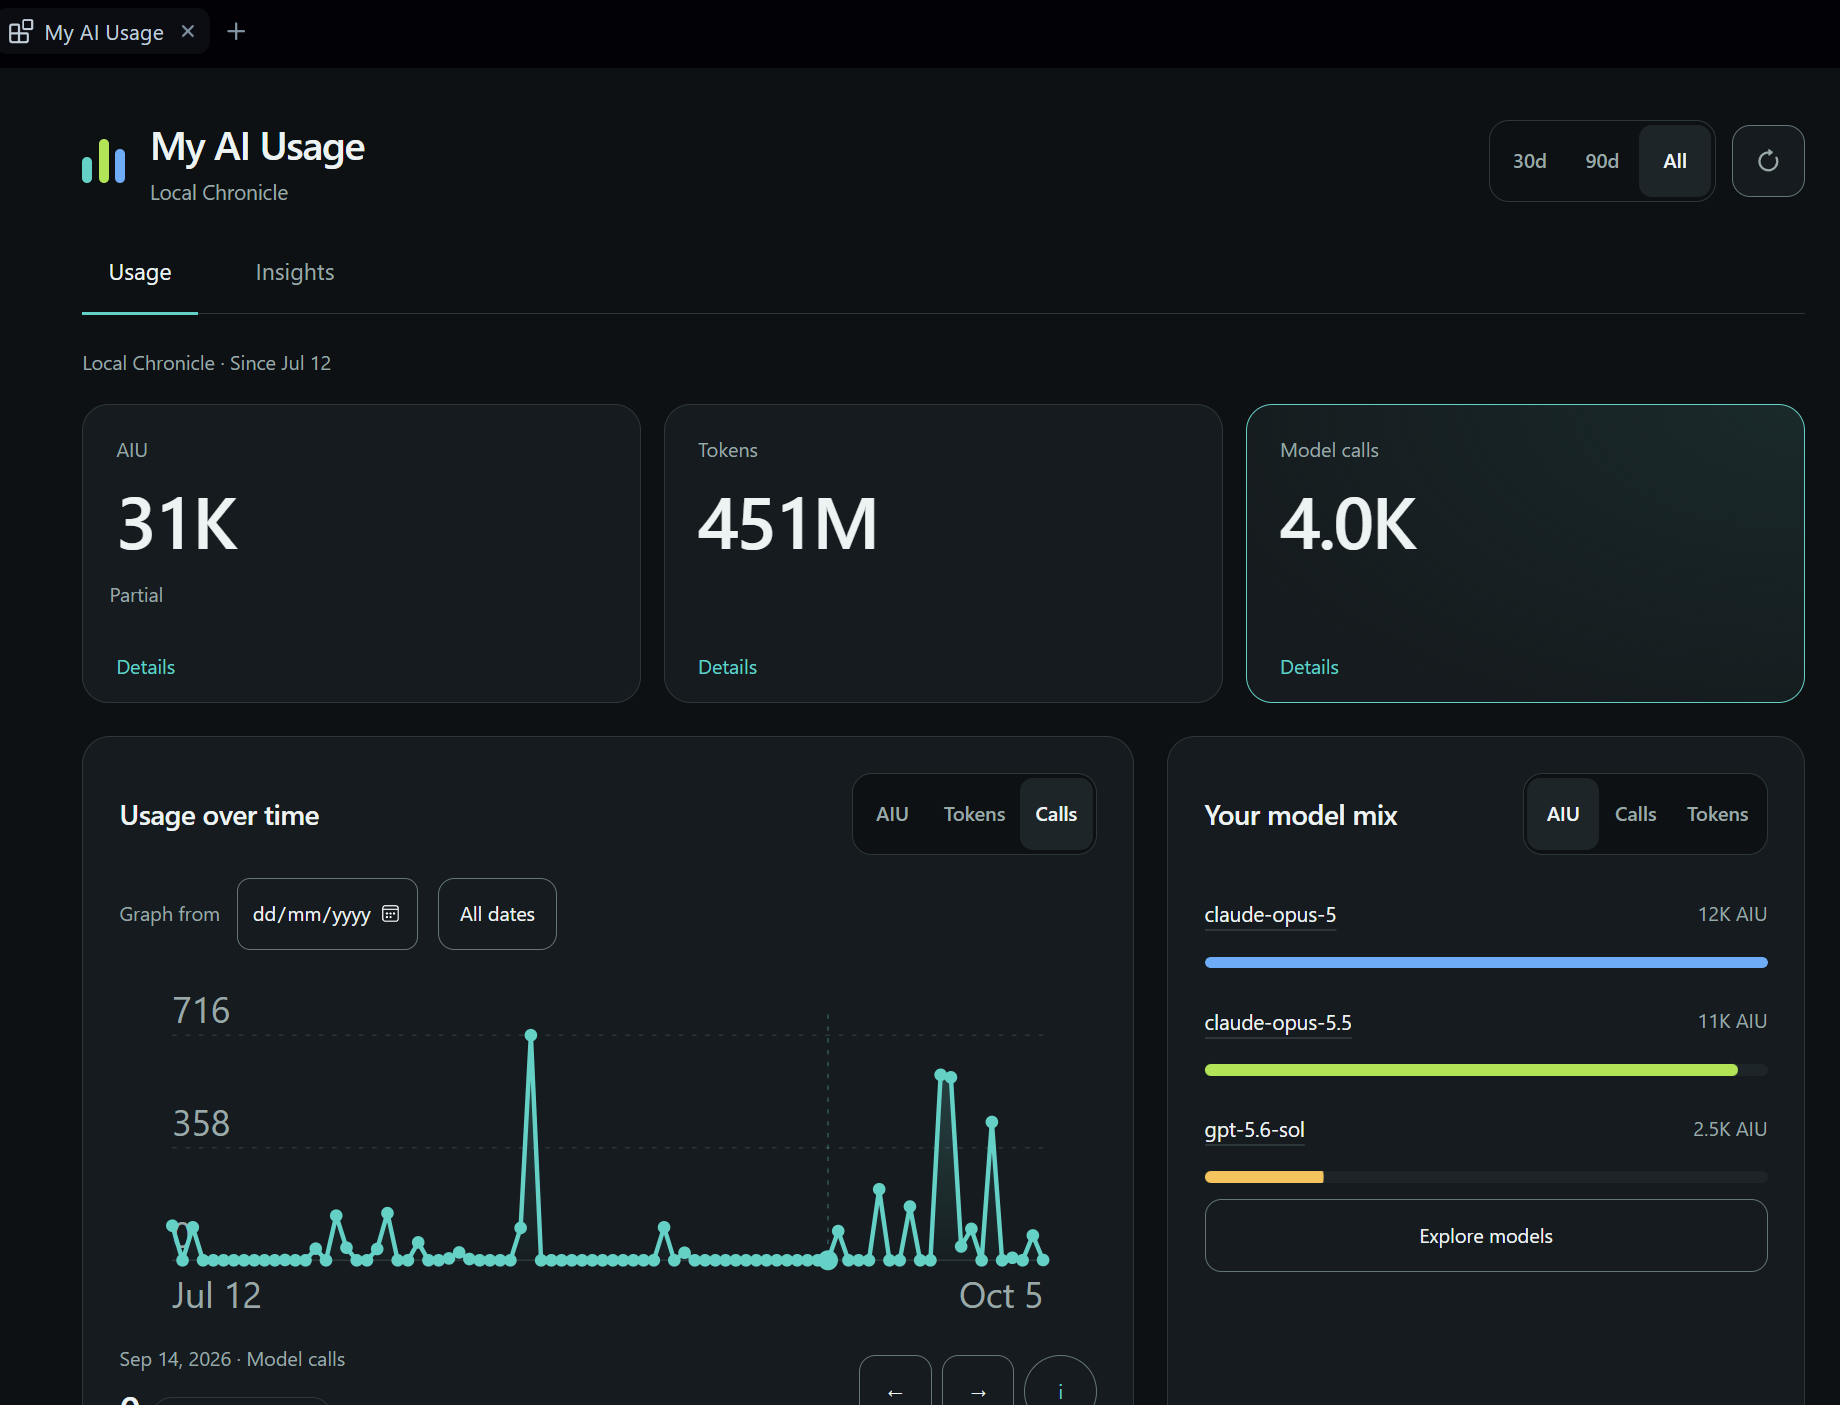Set model mix to AIU
The width and height of the screenshot is (1840, 1405).
click(1563, 814)
